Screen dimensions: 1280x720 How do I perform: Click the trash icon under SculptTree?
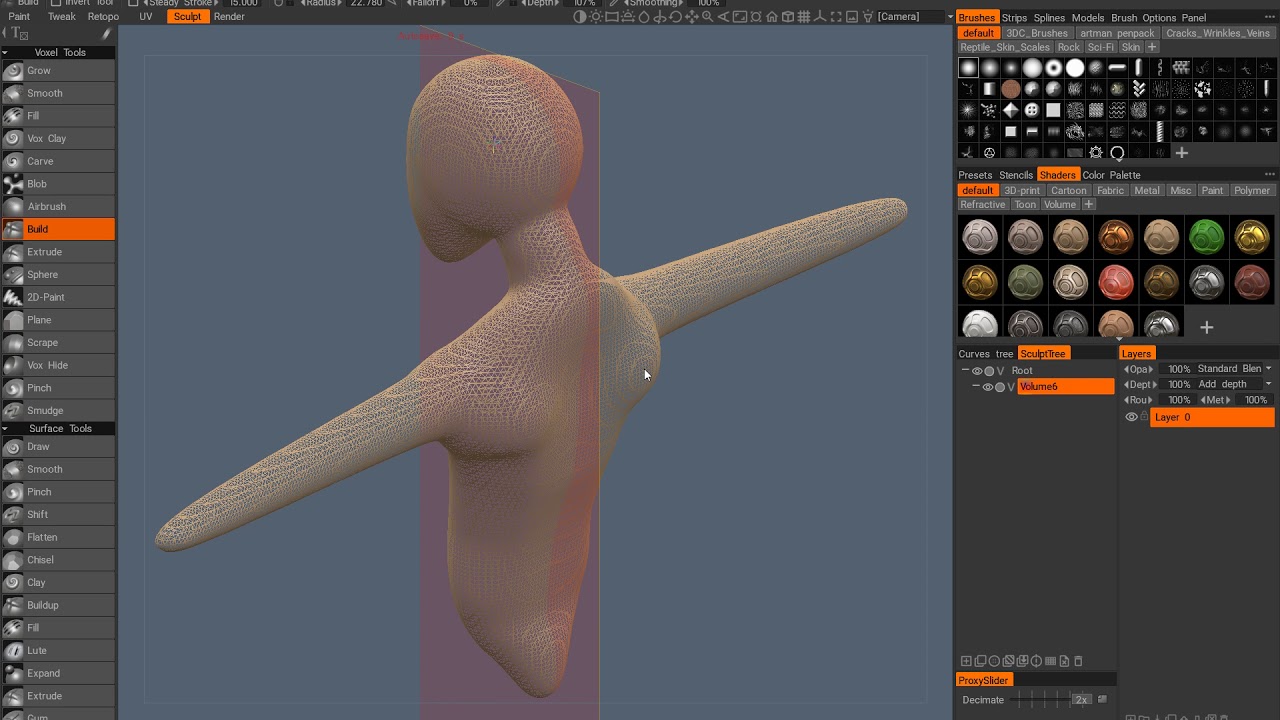[x=1078, y=661]
